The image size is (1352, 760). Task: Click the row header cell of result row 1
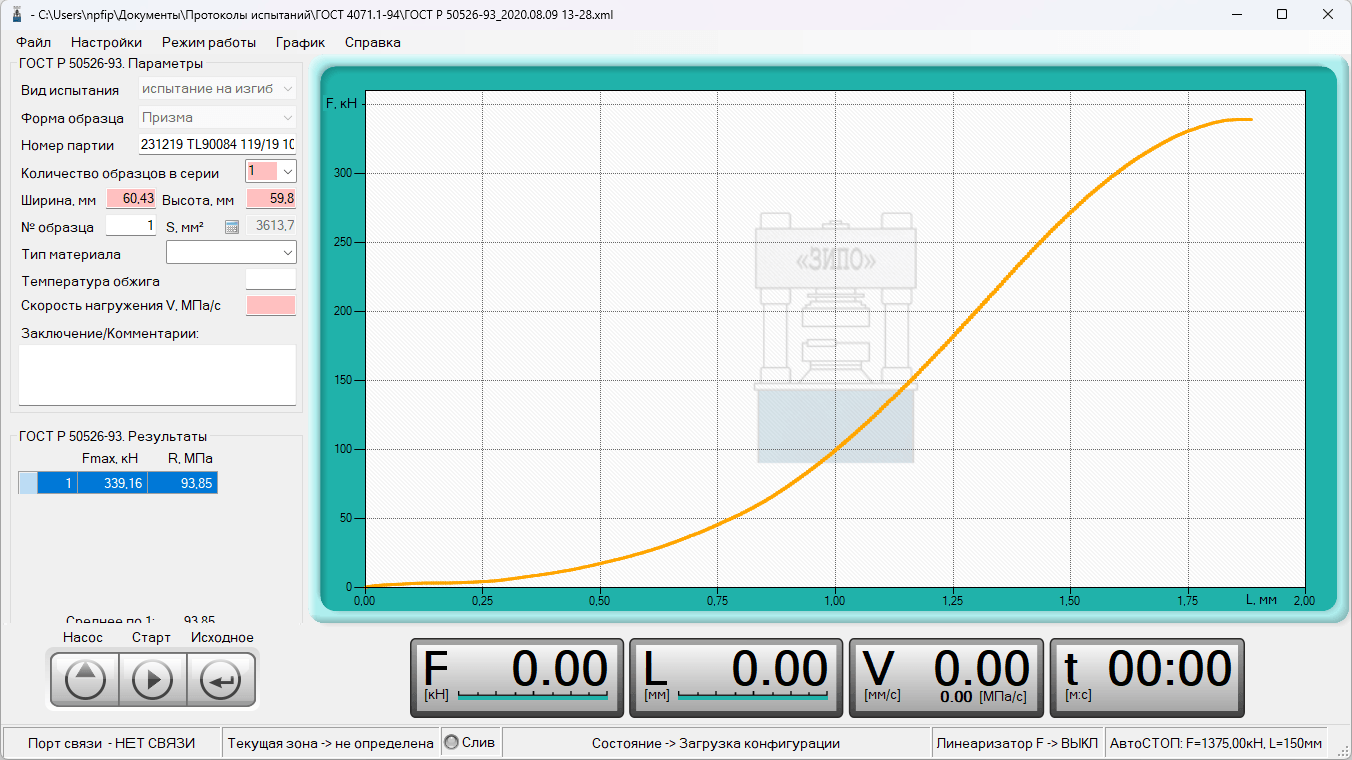28,483
